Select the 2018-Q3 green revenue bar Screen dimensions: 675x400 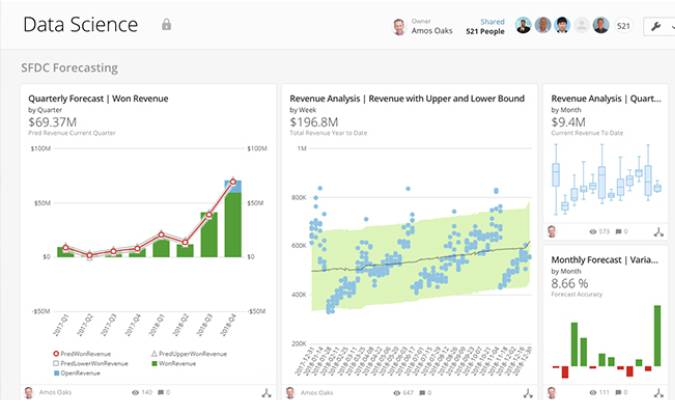(x=209, y=235)
